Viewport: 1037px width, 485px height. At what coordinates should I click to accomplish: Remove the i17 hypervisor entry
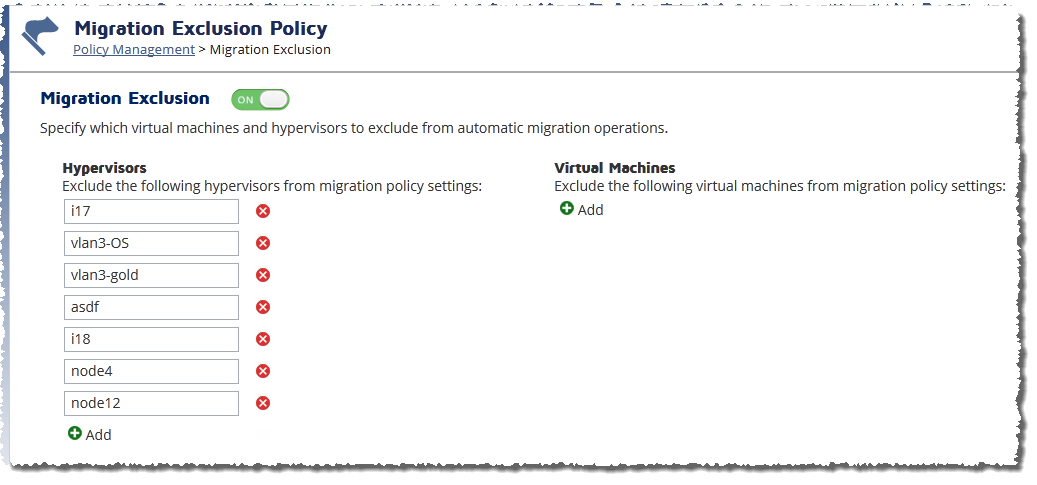pos(263,211)
